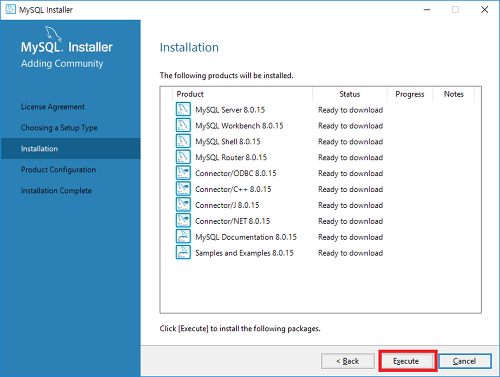Click the Connector/C++ 8.0.15 icon
This screenshot has height=377, width=500.
tap(183, 189)
